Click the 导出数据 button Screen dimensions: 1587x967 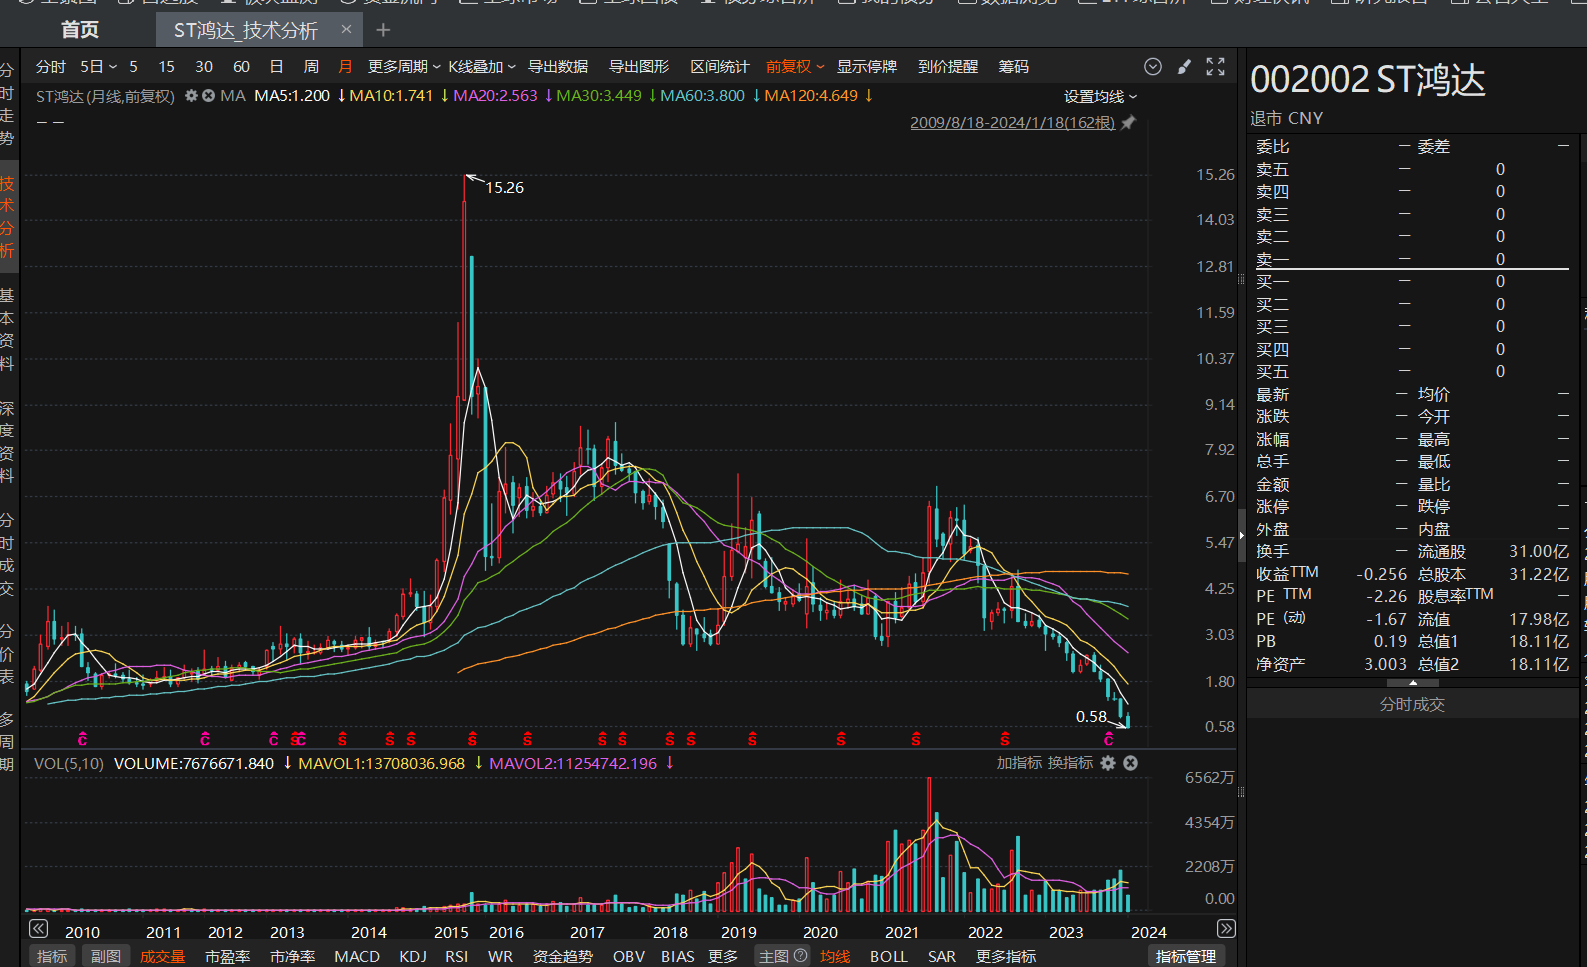(558, 67)
